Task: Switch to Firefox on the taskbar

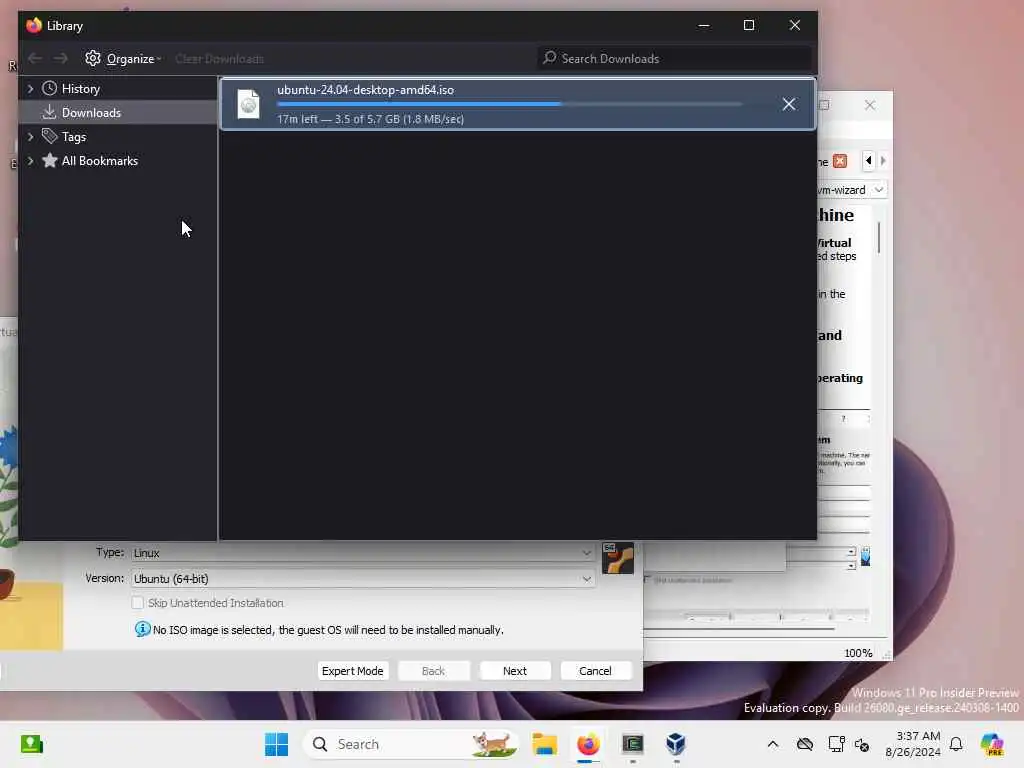Action: pyautogui.click(x=588, y=744)
